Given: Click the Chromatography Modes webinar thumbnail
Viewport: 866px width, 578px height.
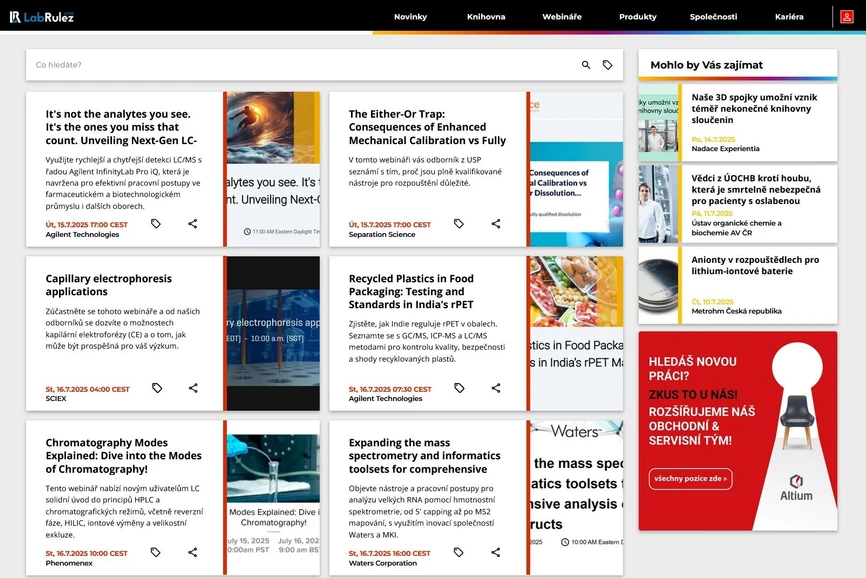Looking at the screenshot, I should tap(273, 497).
